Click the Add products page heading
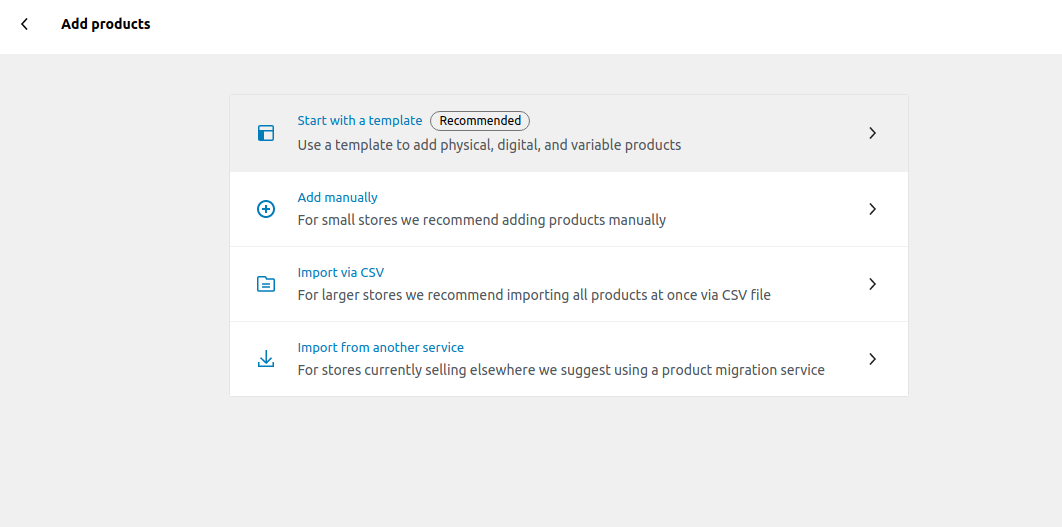 106,24
